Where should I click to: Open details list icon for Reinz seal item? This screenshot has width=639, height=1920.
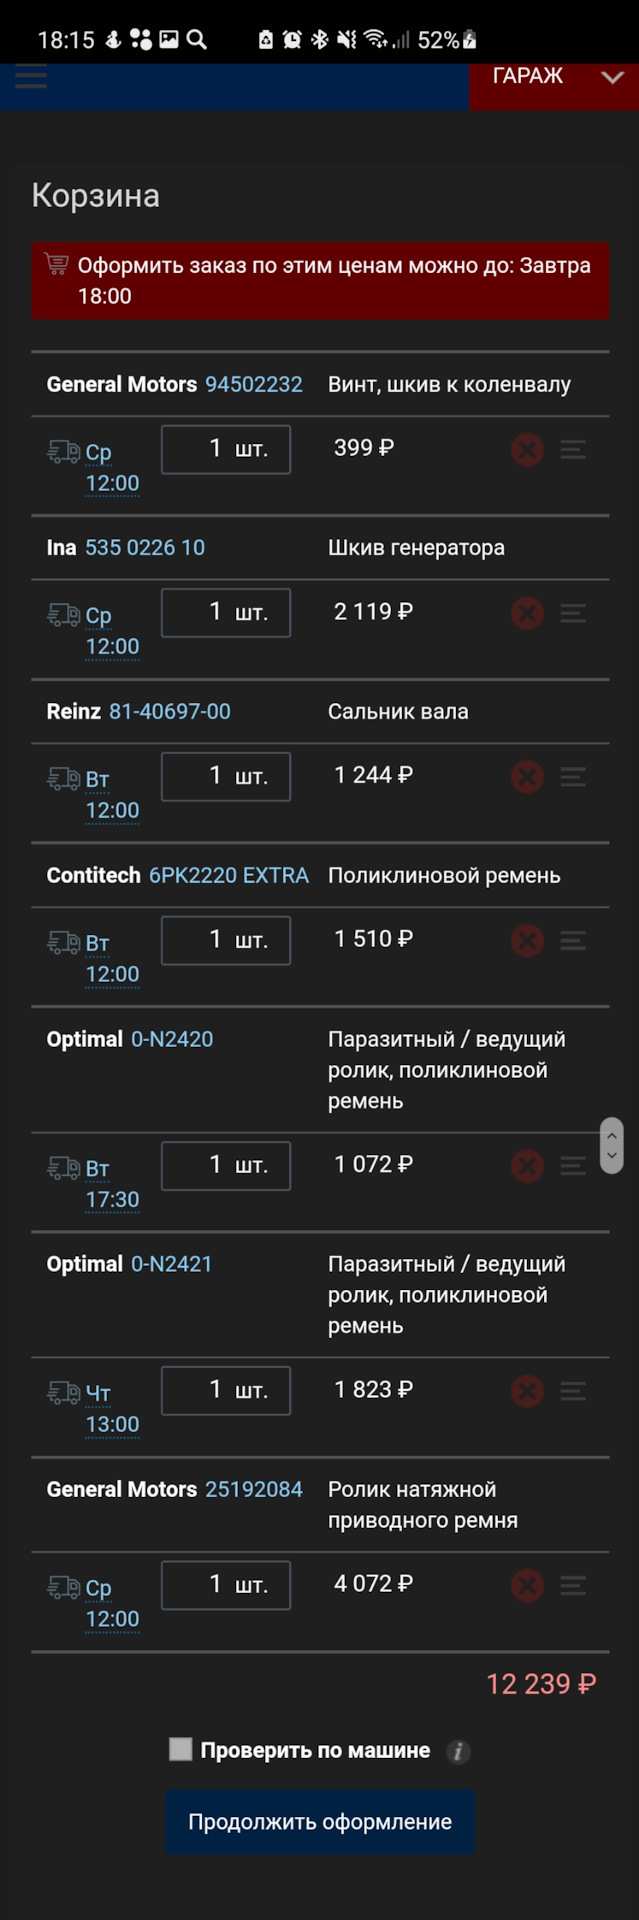(572, 777)
